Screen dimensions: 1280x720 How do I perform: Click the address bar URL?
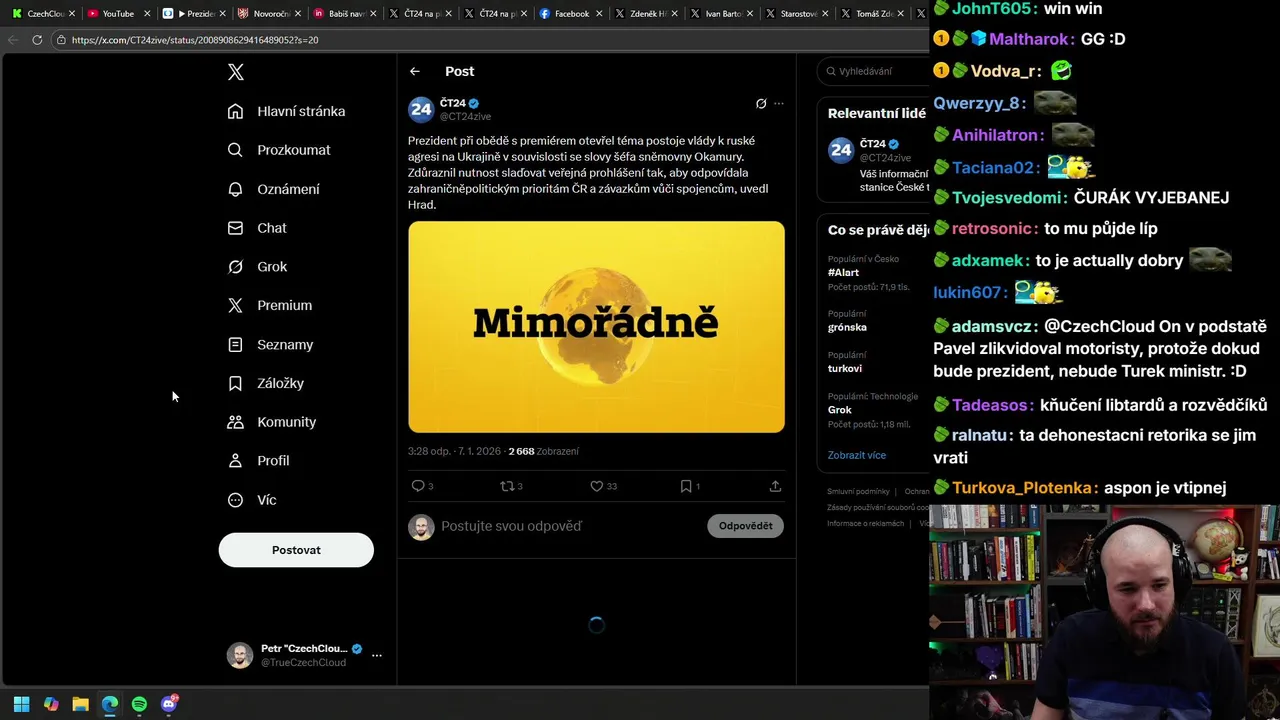(x=195, y=40)
